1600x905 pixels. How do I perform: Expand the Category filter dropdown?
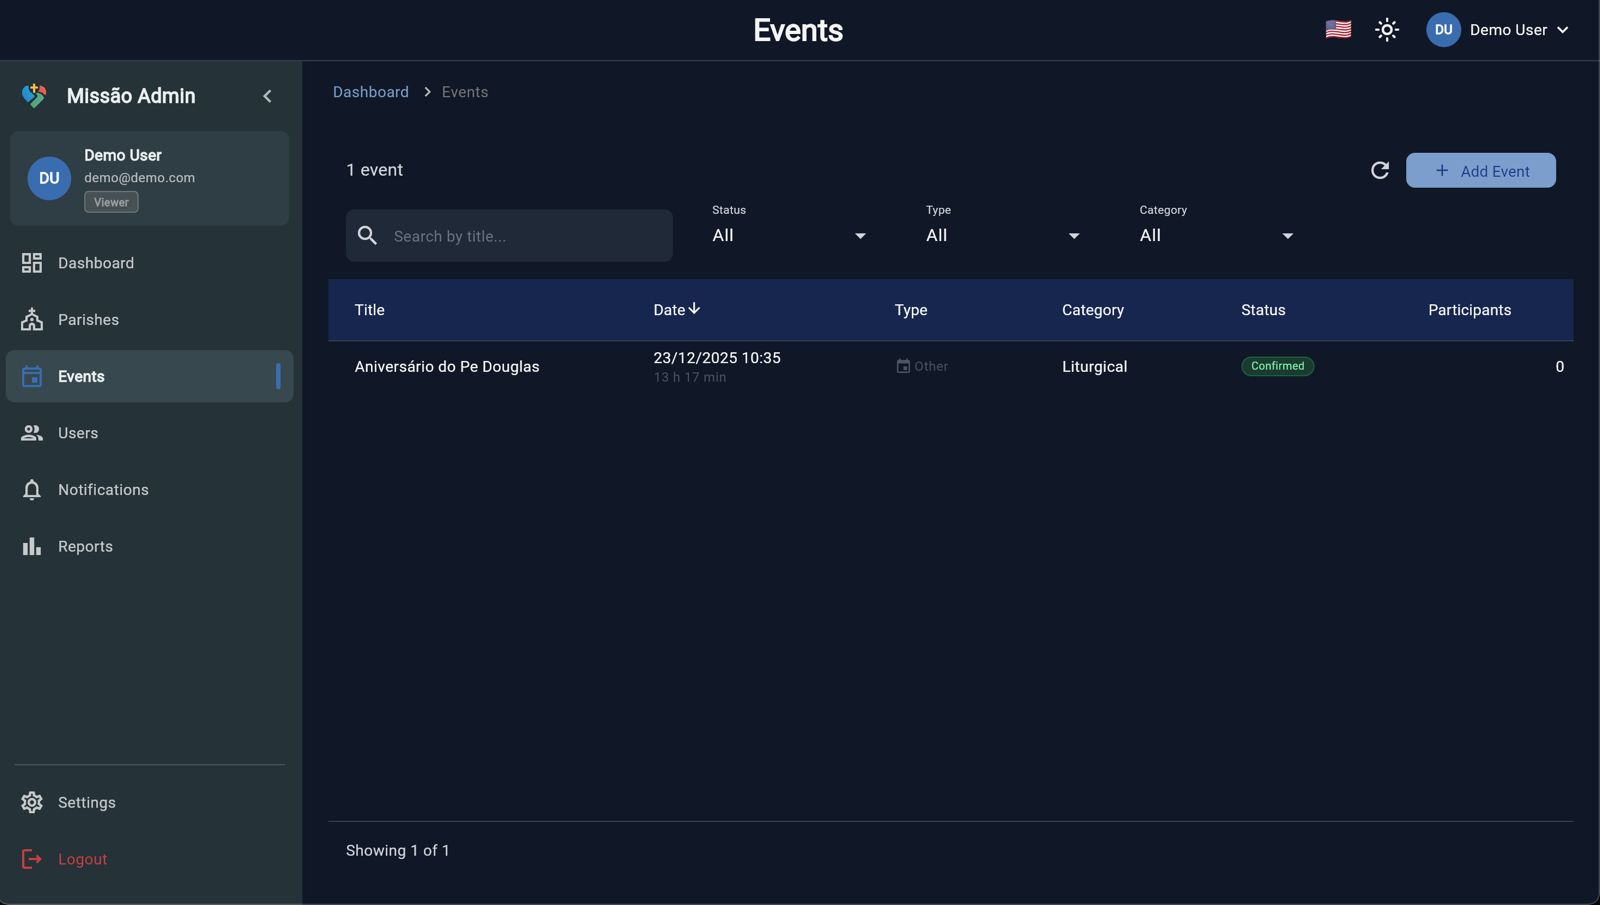(x=1216, y=236)
